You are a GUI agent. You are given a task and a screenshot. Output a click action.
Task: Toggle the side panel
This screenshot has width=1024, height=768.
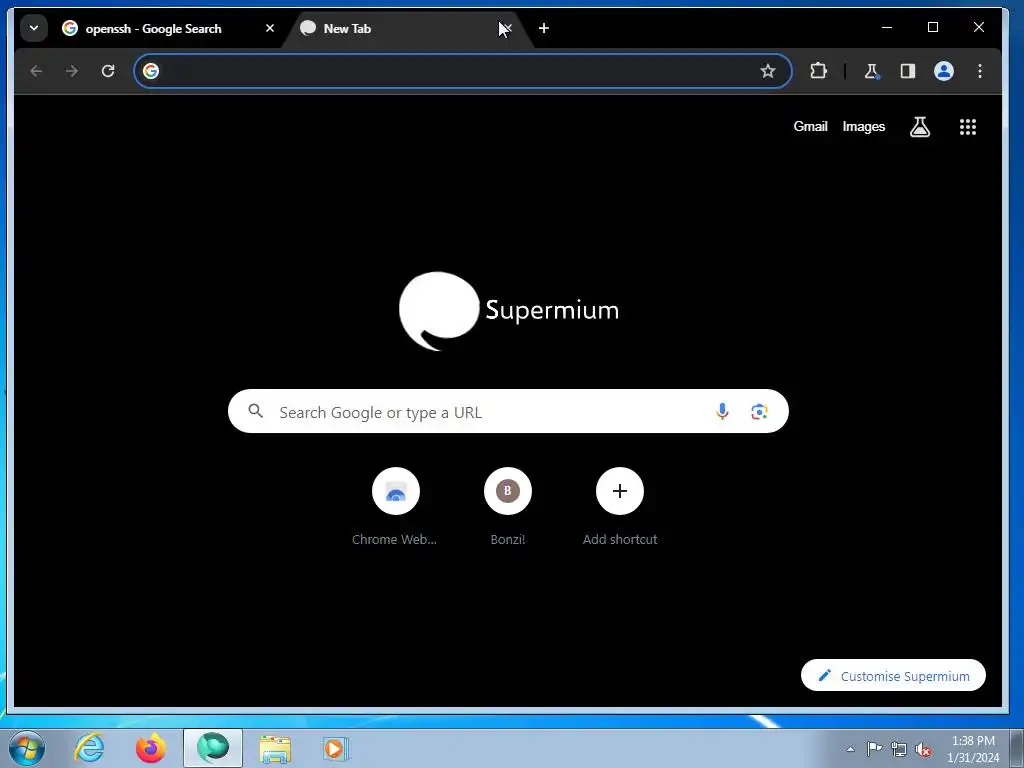pos(908,71)
